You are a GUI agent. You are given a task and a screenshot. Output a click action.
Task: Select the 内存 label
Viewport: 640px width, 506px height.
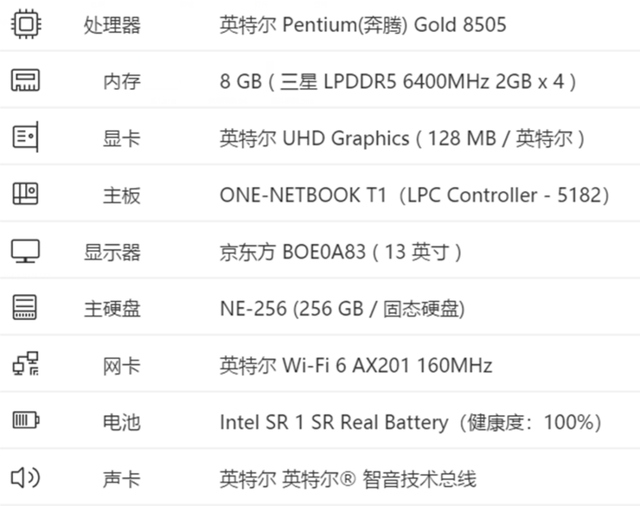coord(122,81)
